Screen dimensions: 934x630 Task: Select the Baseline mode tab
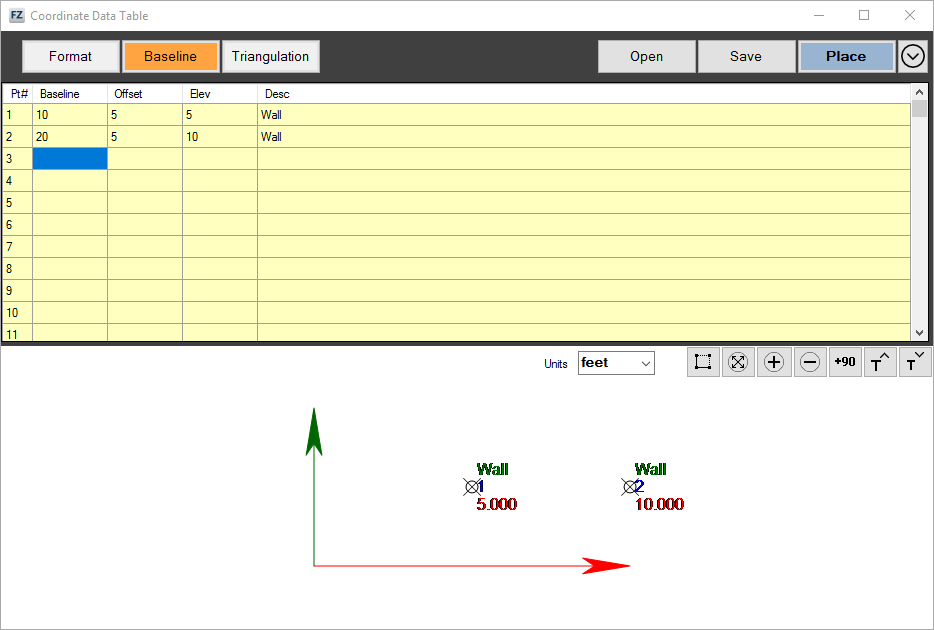click(170, 56)
